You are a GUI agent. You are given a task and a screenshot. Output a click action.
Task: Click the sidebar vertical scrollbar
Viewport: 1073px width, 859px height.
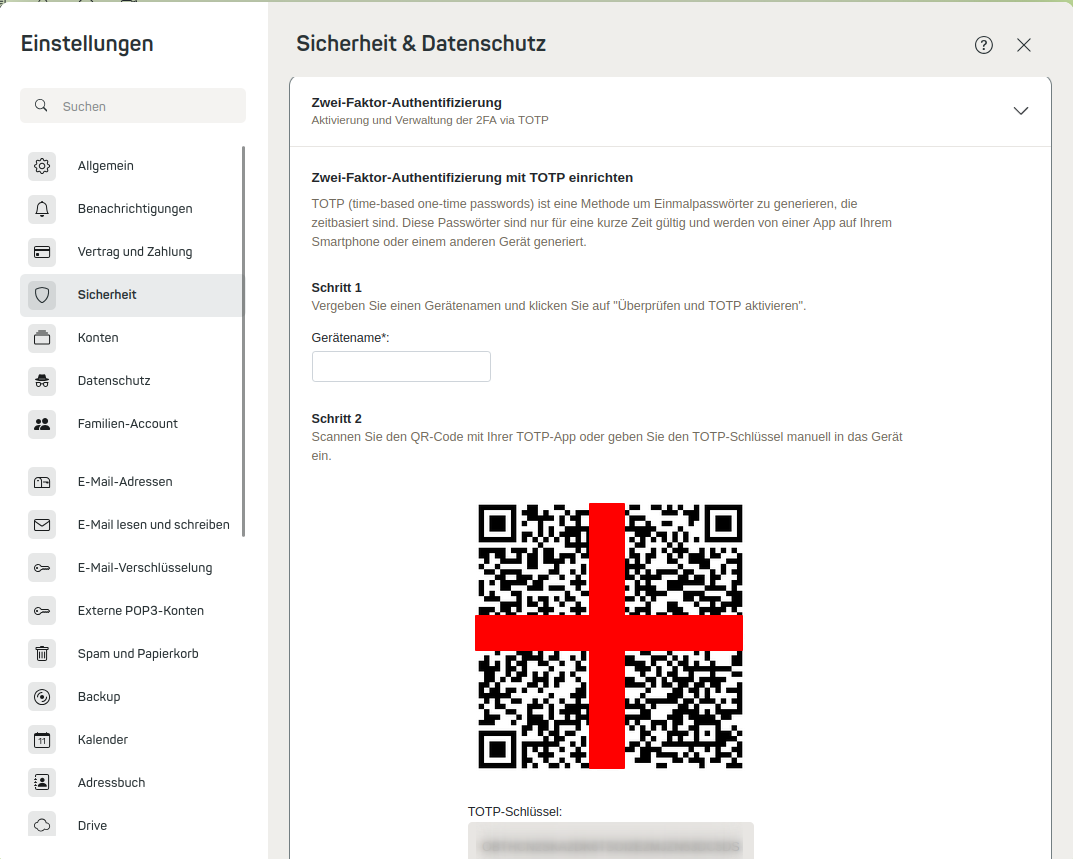243,341
